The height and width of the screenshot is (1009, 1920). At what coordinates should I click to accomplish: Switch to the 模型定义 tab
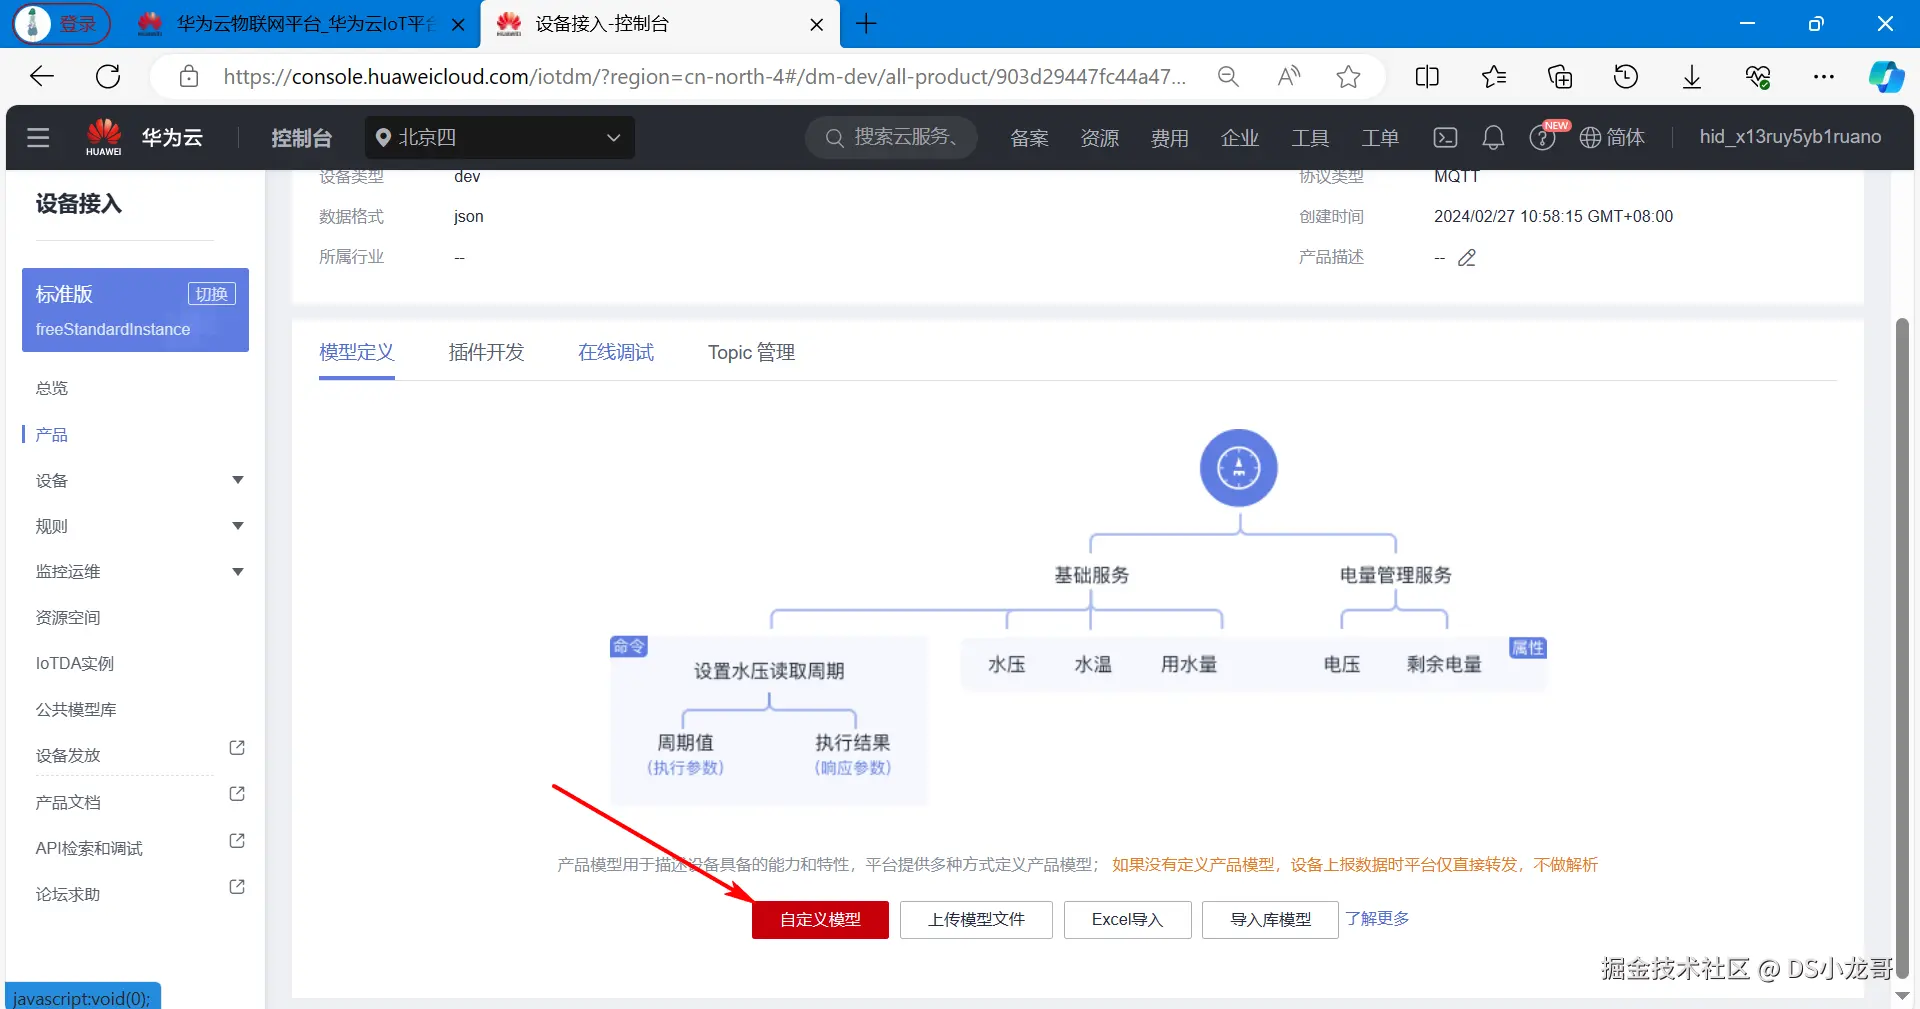(357, 352)
